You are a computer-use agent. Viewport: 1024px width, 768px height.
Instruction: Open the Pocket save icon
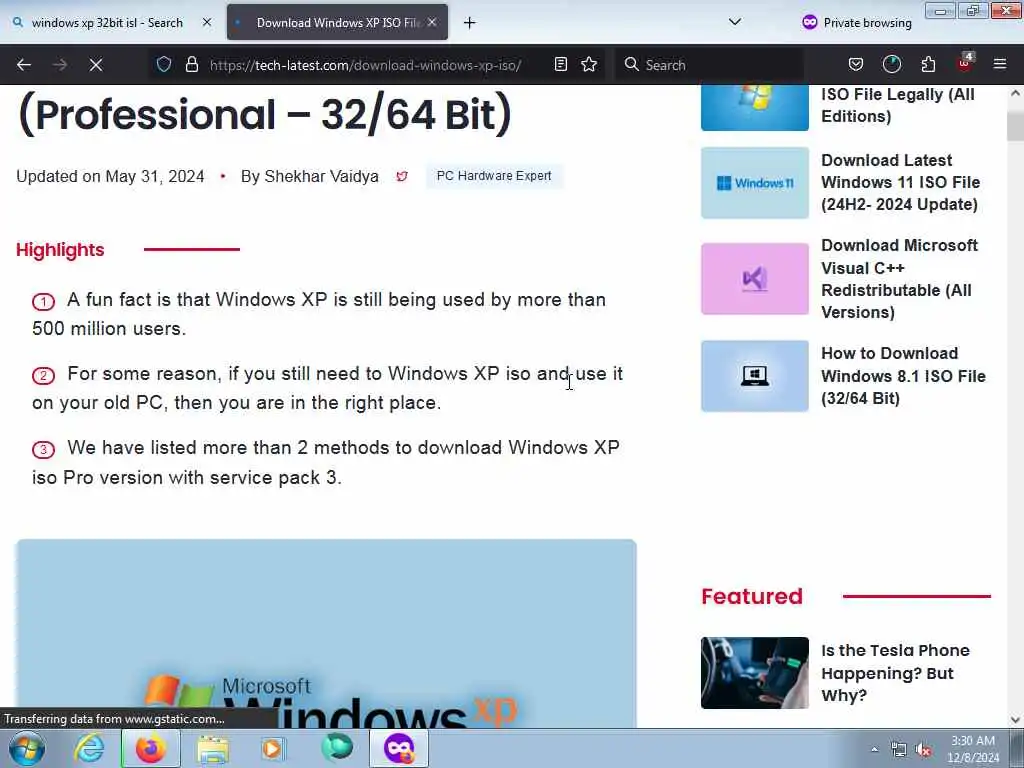(x=856, y=64)
